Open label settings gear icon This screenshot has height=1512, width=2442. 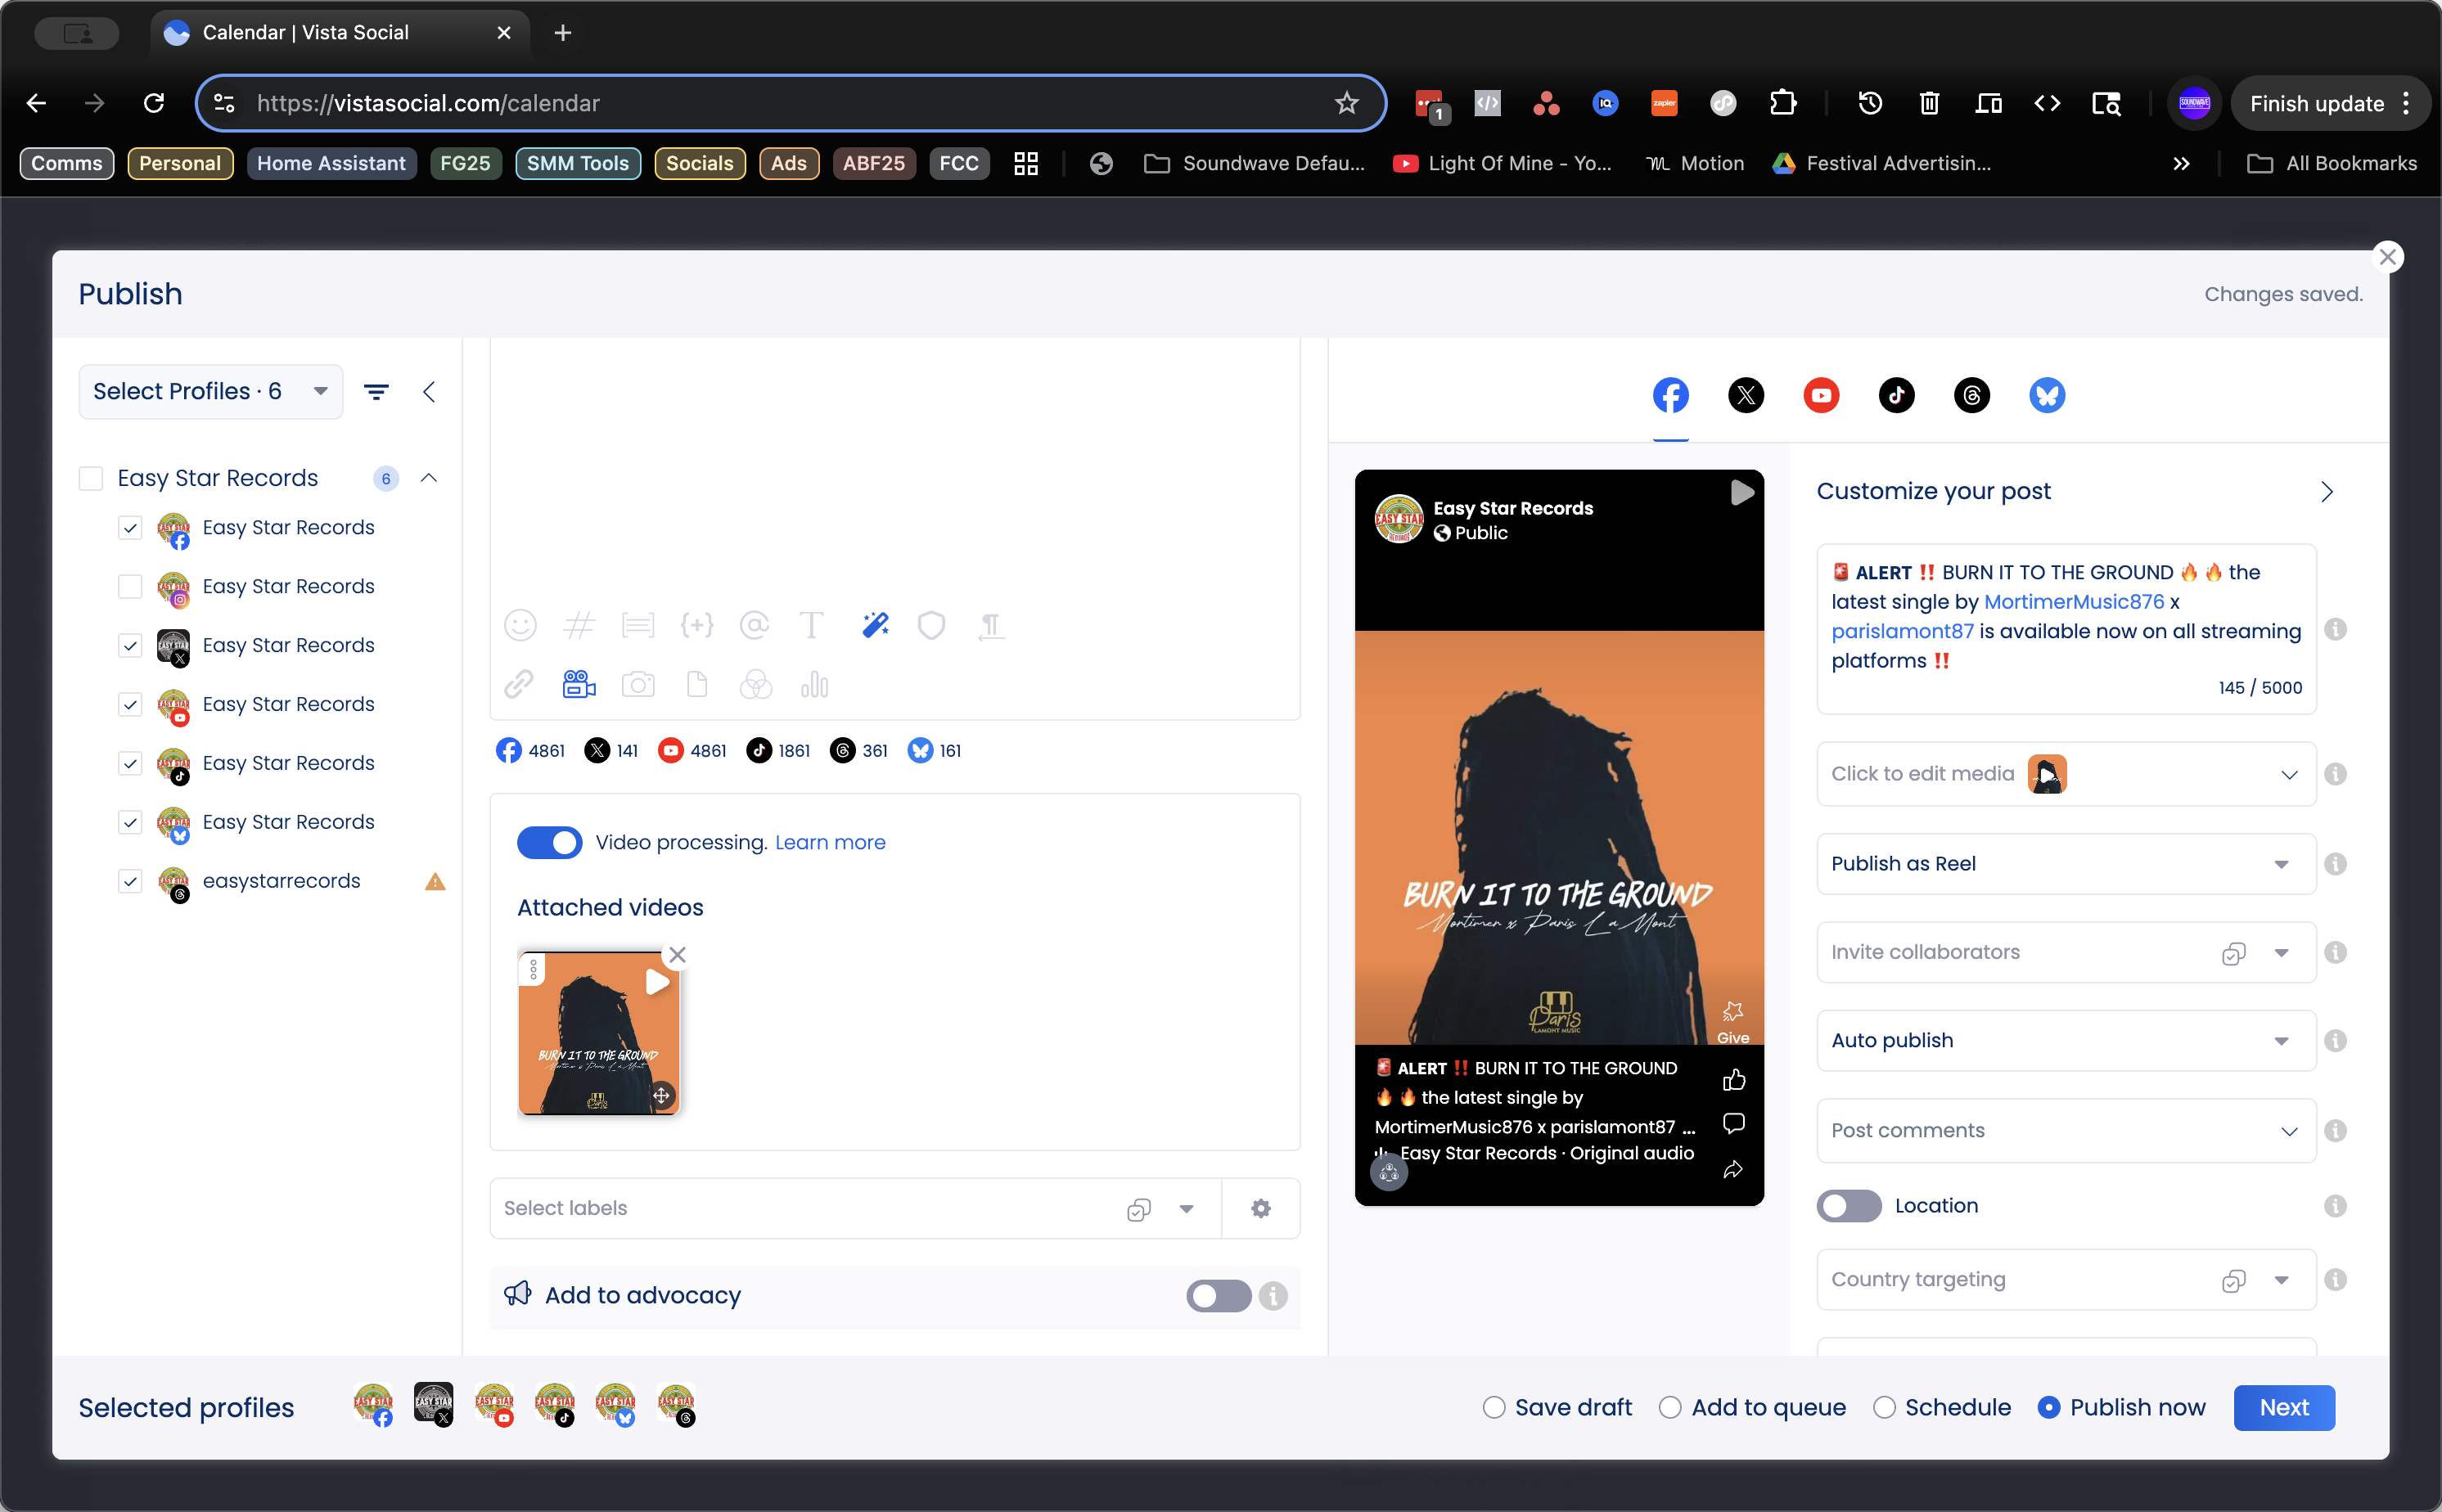click(1260, 1208)
